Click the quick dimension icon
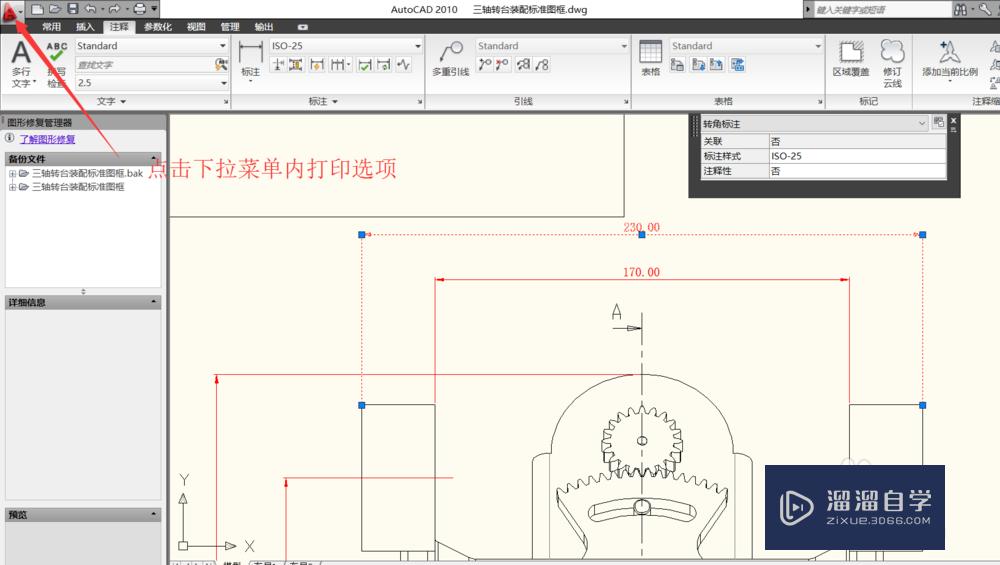This screenshot has width=1000, height=565. tap(317, 64)
